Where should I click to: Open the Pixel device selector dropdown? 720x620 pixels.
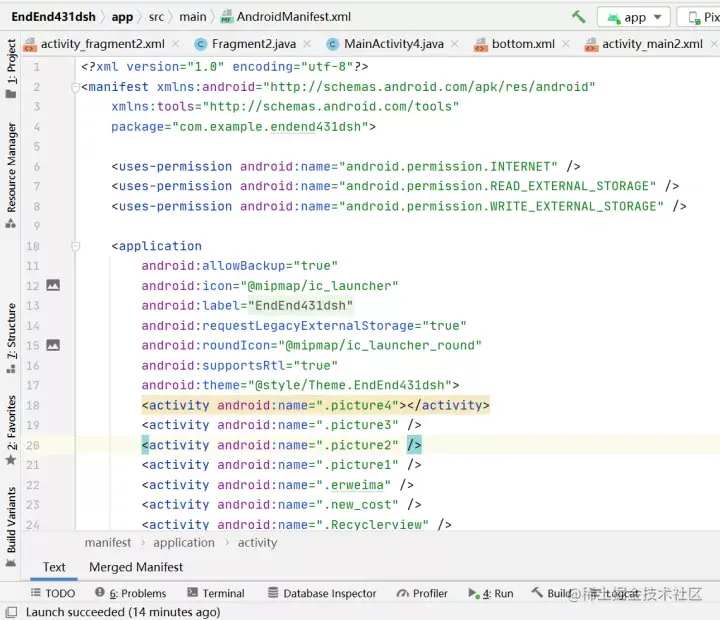pyautogui.click(x=700, y=17)
